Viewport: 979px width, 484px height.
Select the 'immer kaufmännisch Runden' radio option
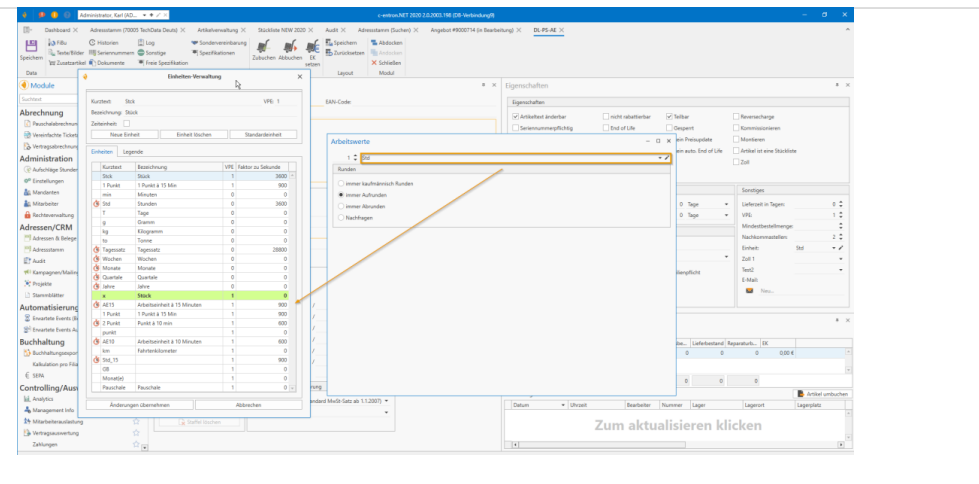pos(343,184)
